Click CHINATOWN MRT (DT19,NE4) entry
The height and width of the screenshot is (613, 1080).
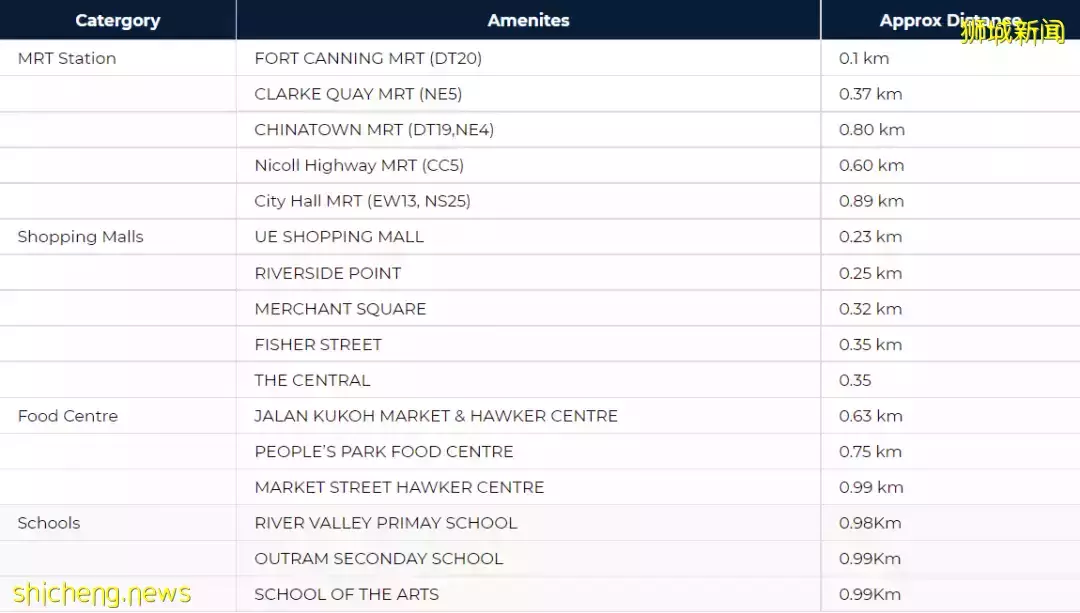pos(374,130)
